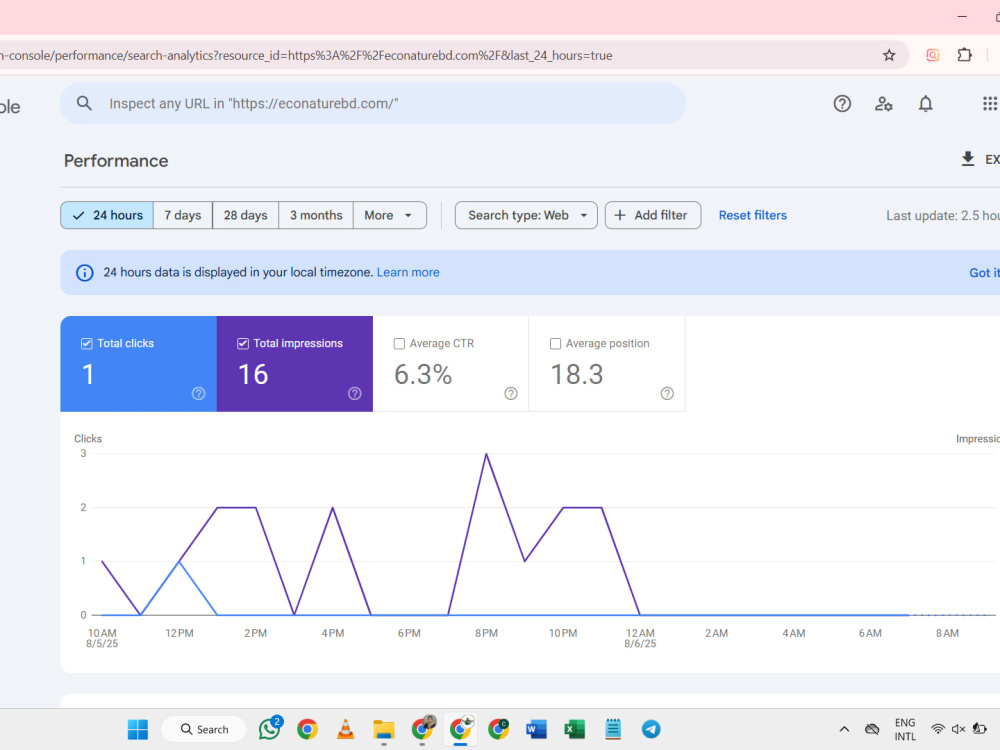The width and height of the screenshot is (1000, 750).
Task: Click the '12AM 8/6/25' axis label
Action: [640, 638]
